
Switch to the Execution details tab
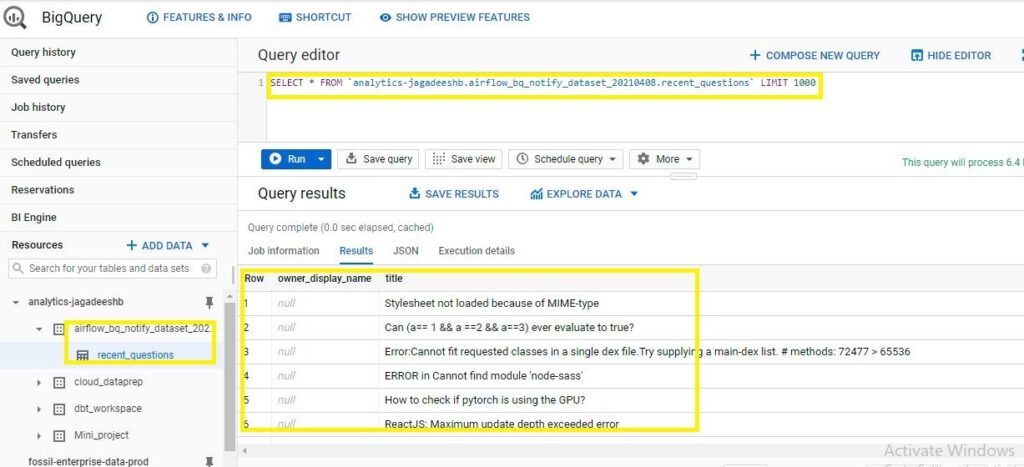click(477, 251)
